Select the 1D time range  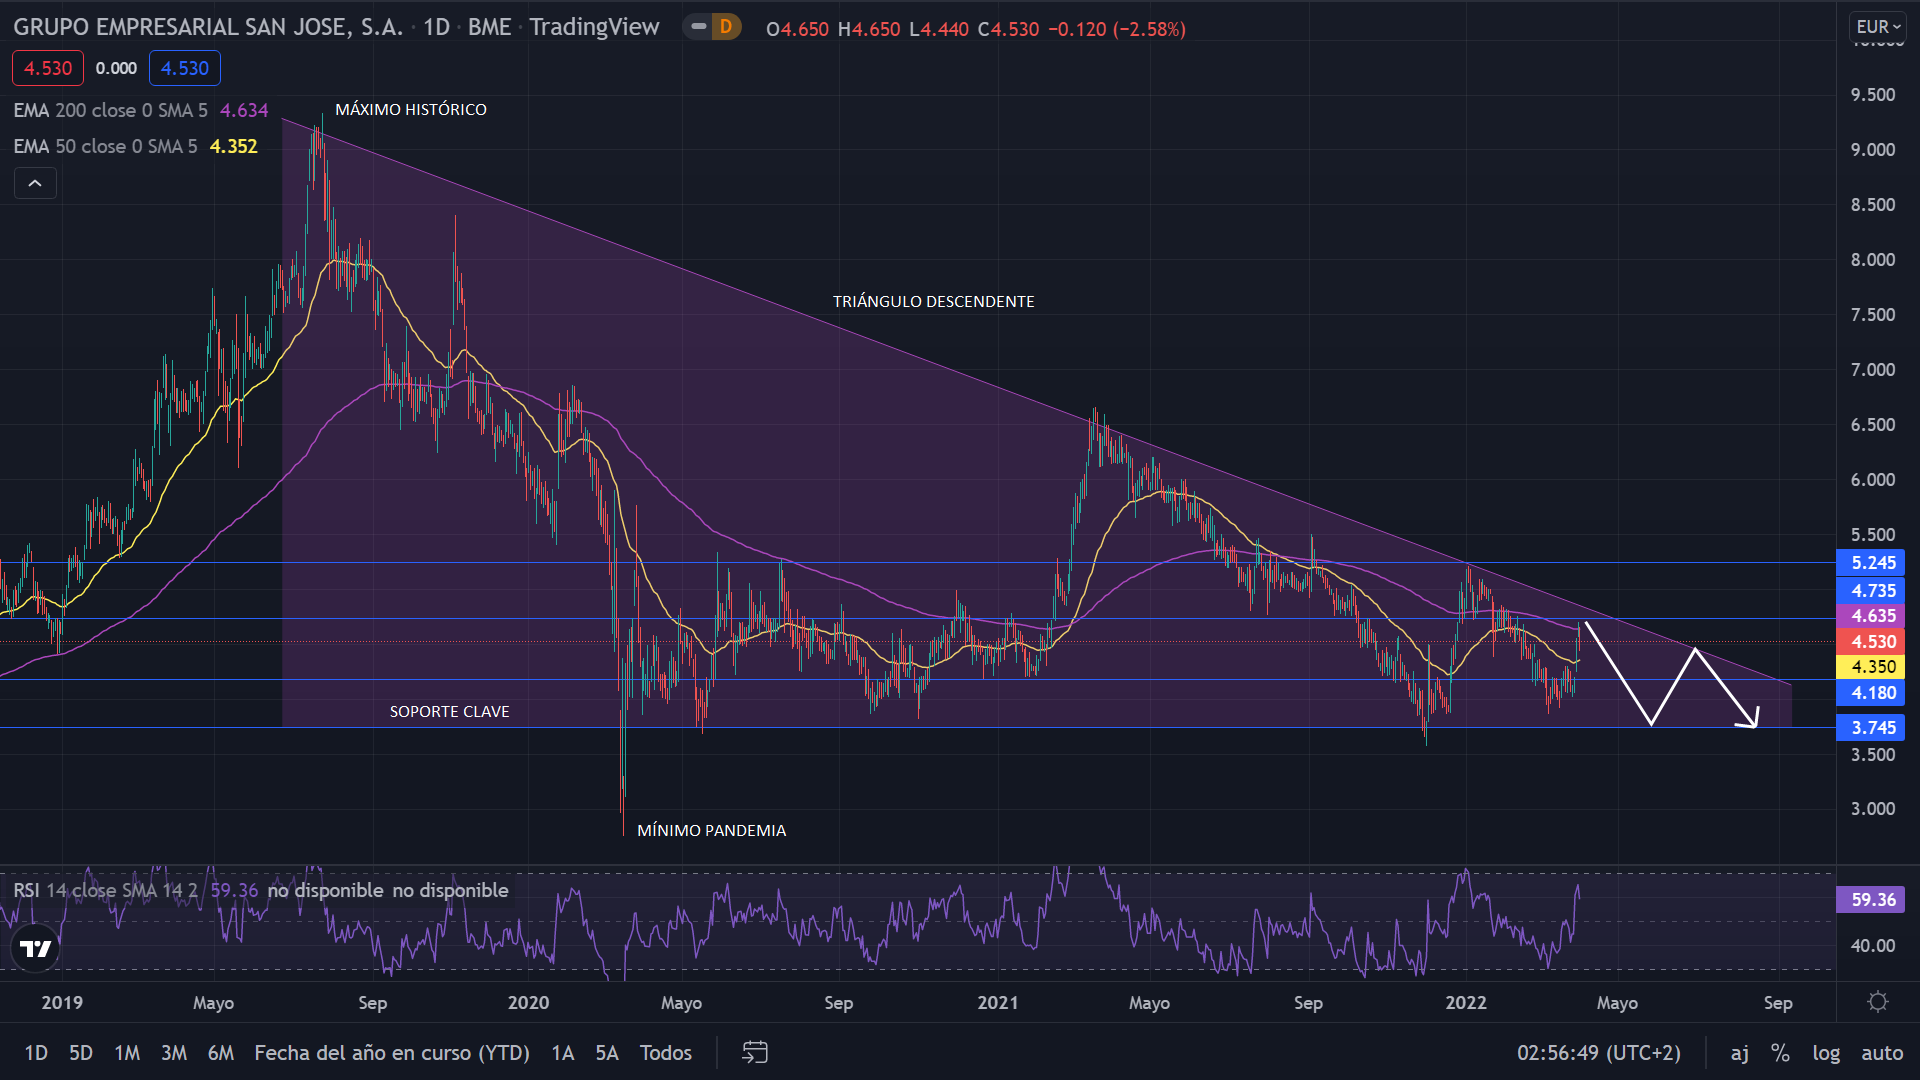pyautogui.click(x=36, y=1052)
